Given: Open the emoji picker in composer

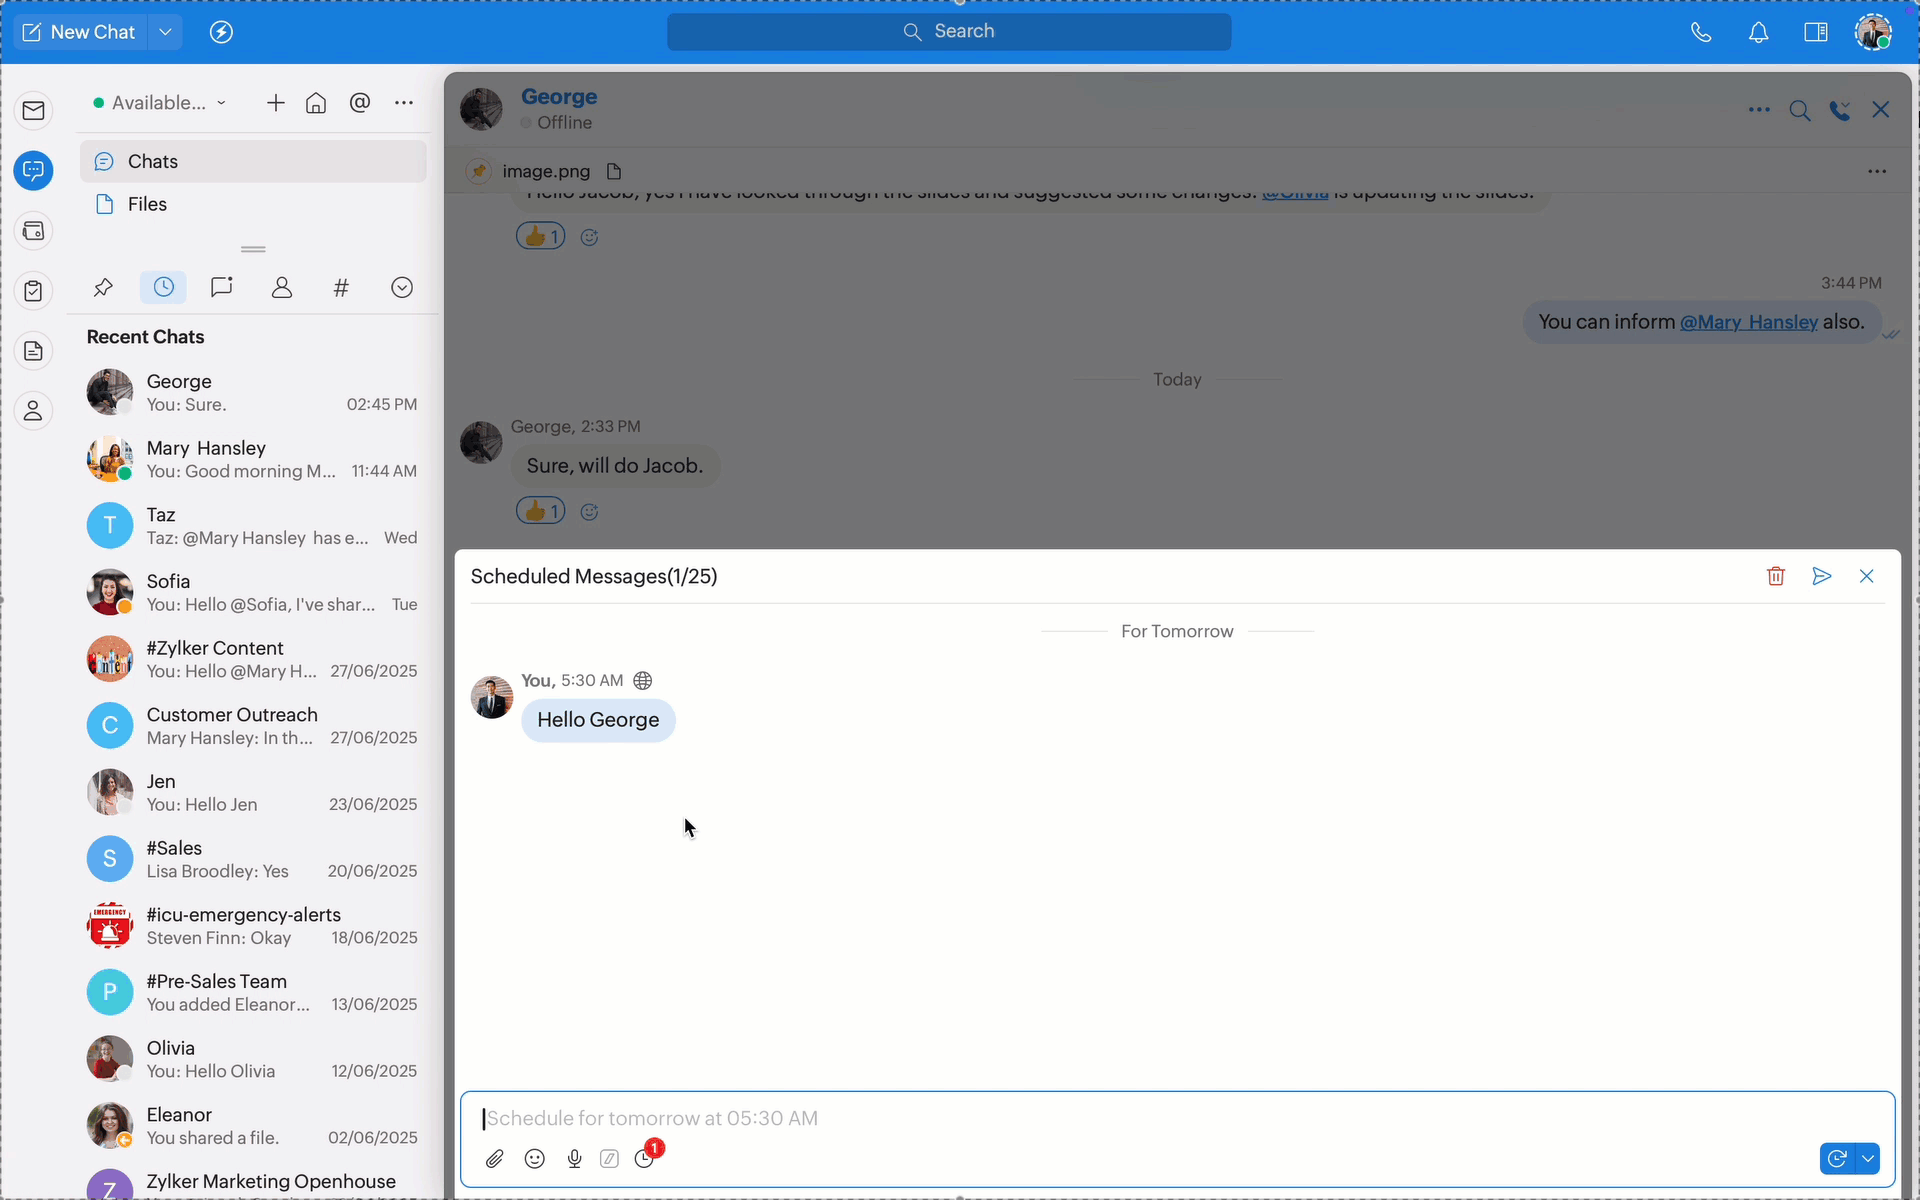Looking at the screenshot, I should click(x=535, y=1159).
